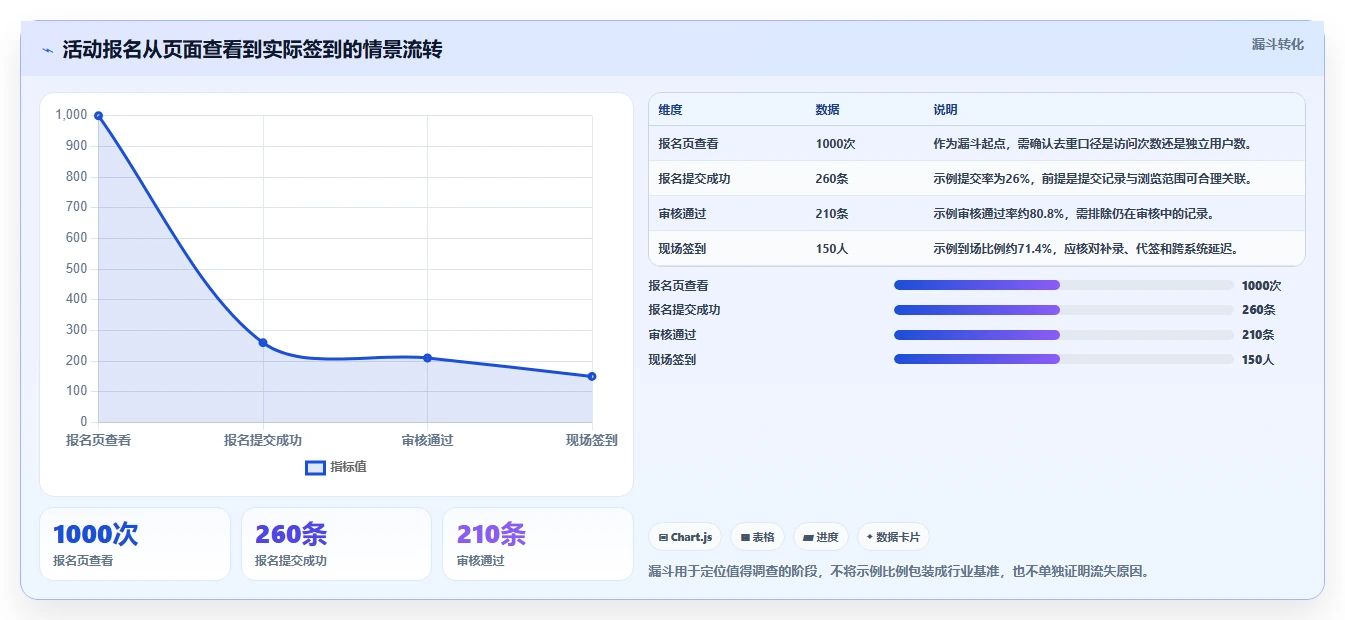Click the lightning icon beside the page title
The image size is (1345, 620).
click(x=47, y=50)
